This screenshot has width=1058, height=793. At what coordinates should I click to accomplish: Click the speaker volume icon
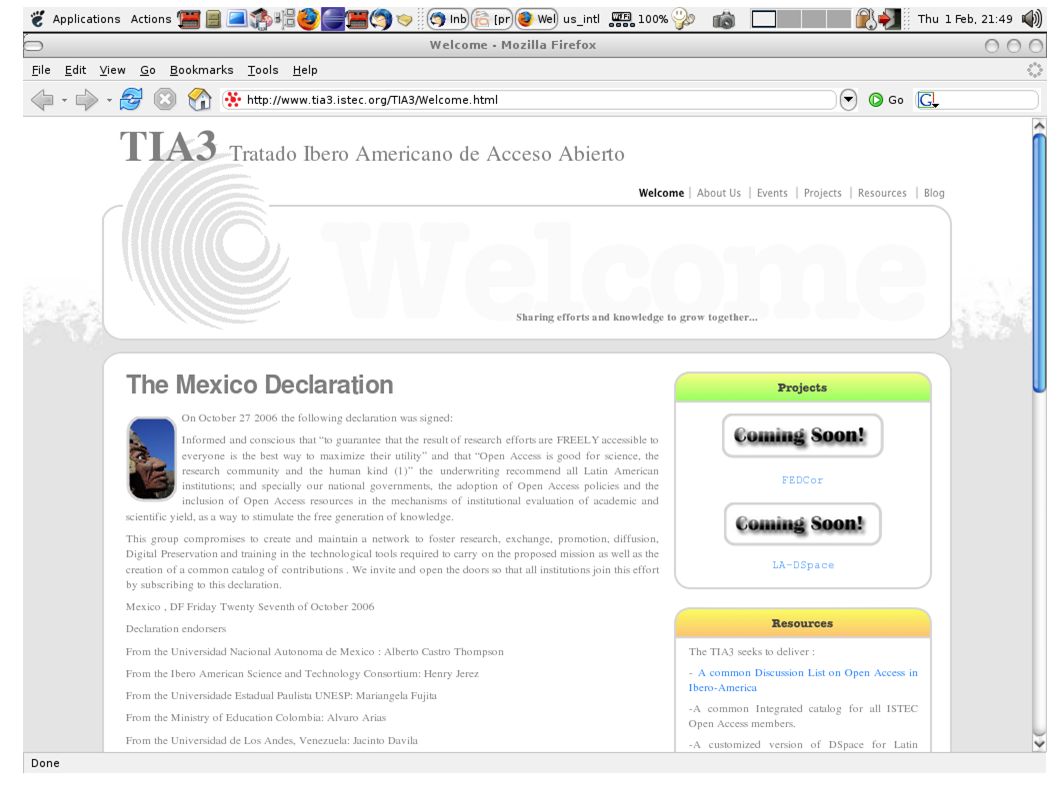pos(1032,19)
